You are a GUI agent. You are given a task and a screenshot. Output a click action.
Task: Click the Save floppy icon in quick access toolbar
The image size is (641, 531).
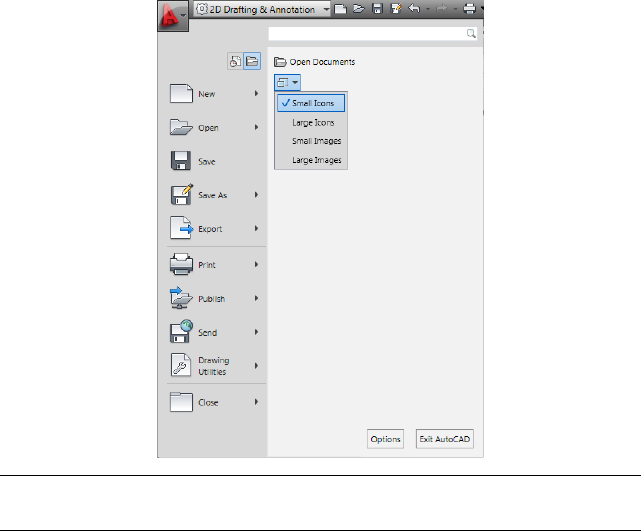[377, 9]
